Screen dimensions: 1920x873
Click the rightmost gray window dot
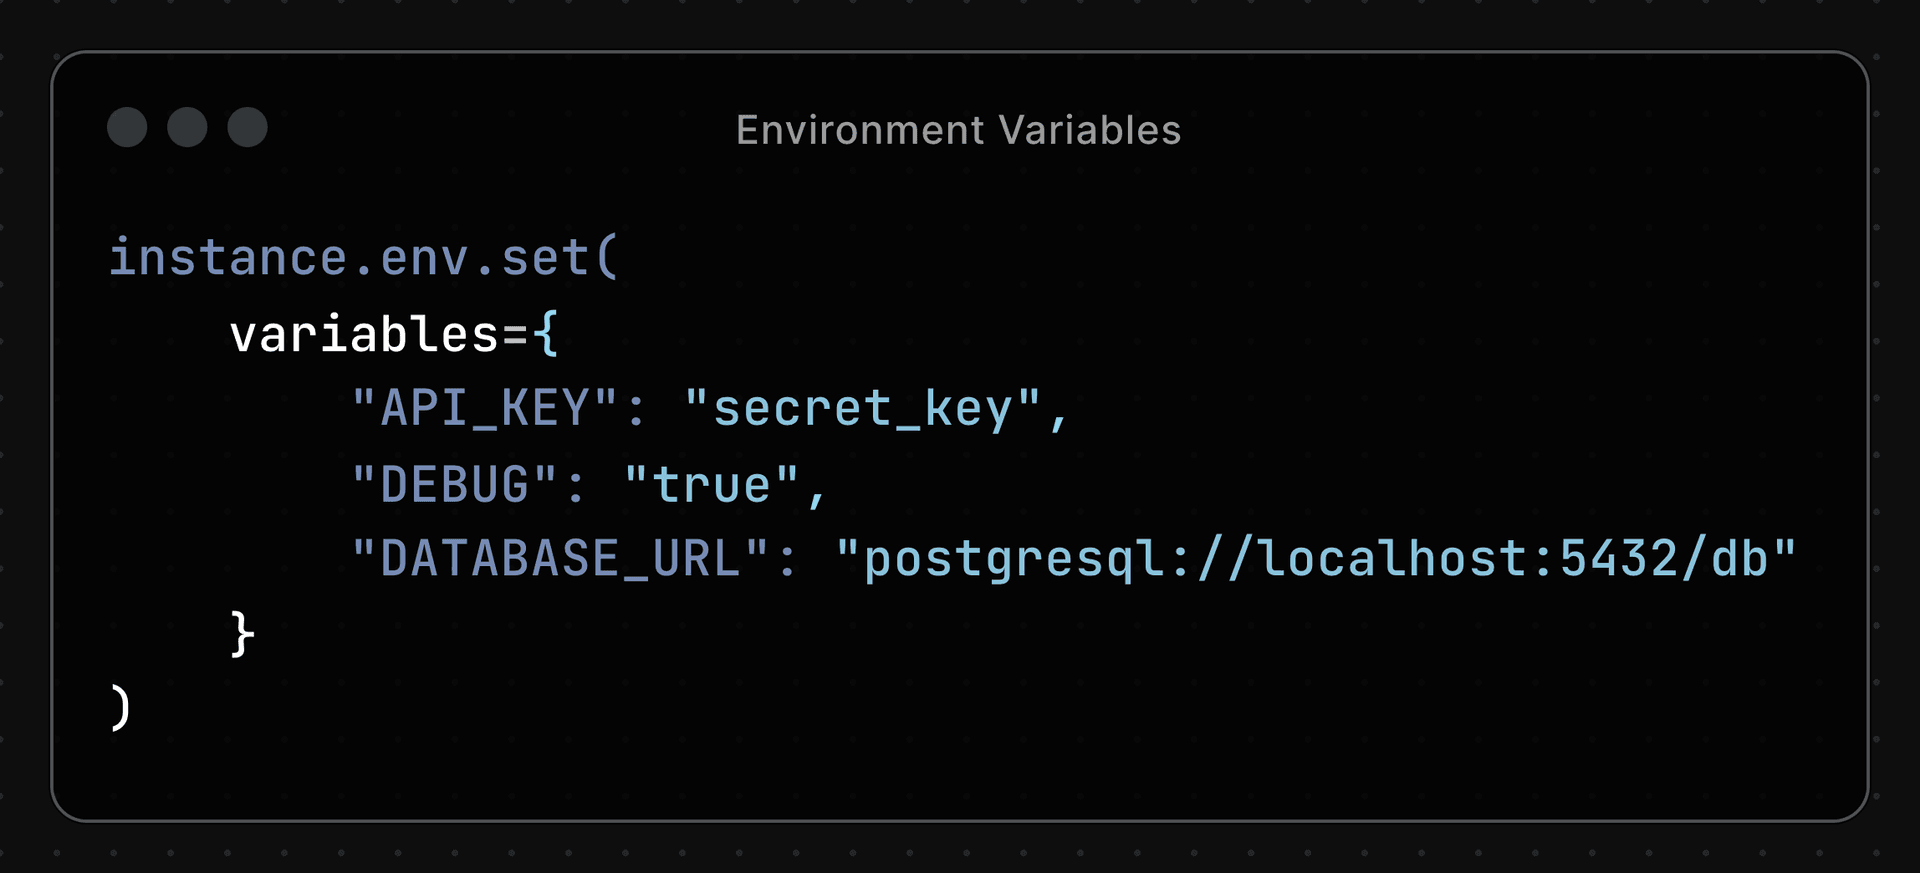click(247, 127)
